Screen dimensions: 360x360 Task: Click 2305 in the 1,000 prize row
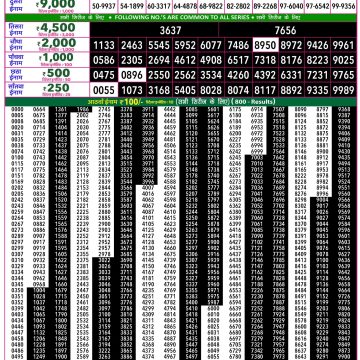[x=132, y=60]
